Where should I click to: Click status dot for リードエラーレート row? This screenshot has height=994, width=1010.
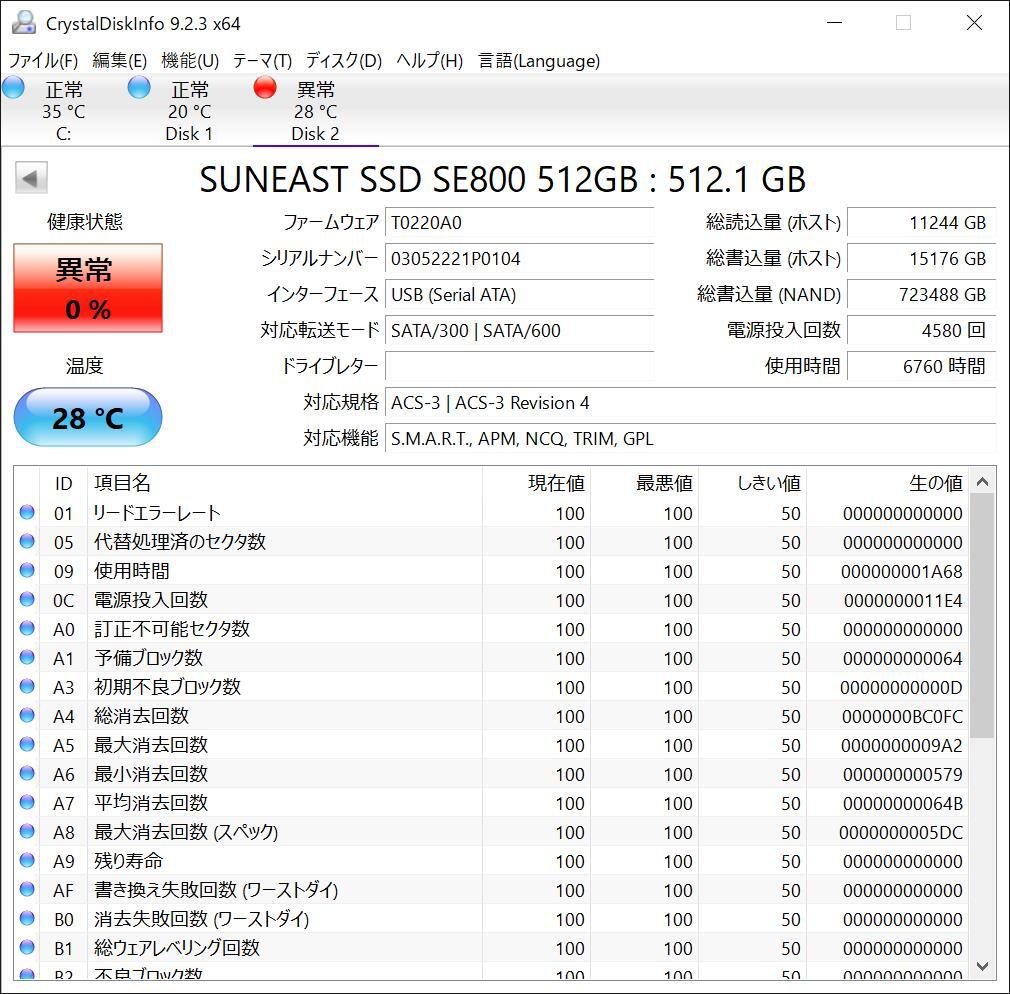(x=27, y=513)
